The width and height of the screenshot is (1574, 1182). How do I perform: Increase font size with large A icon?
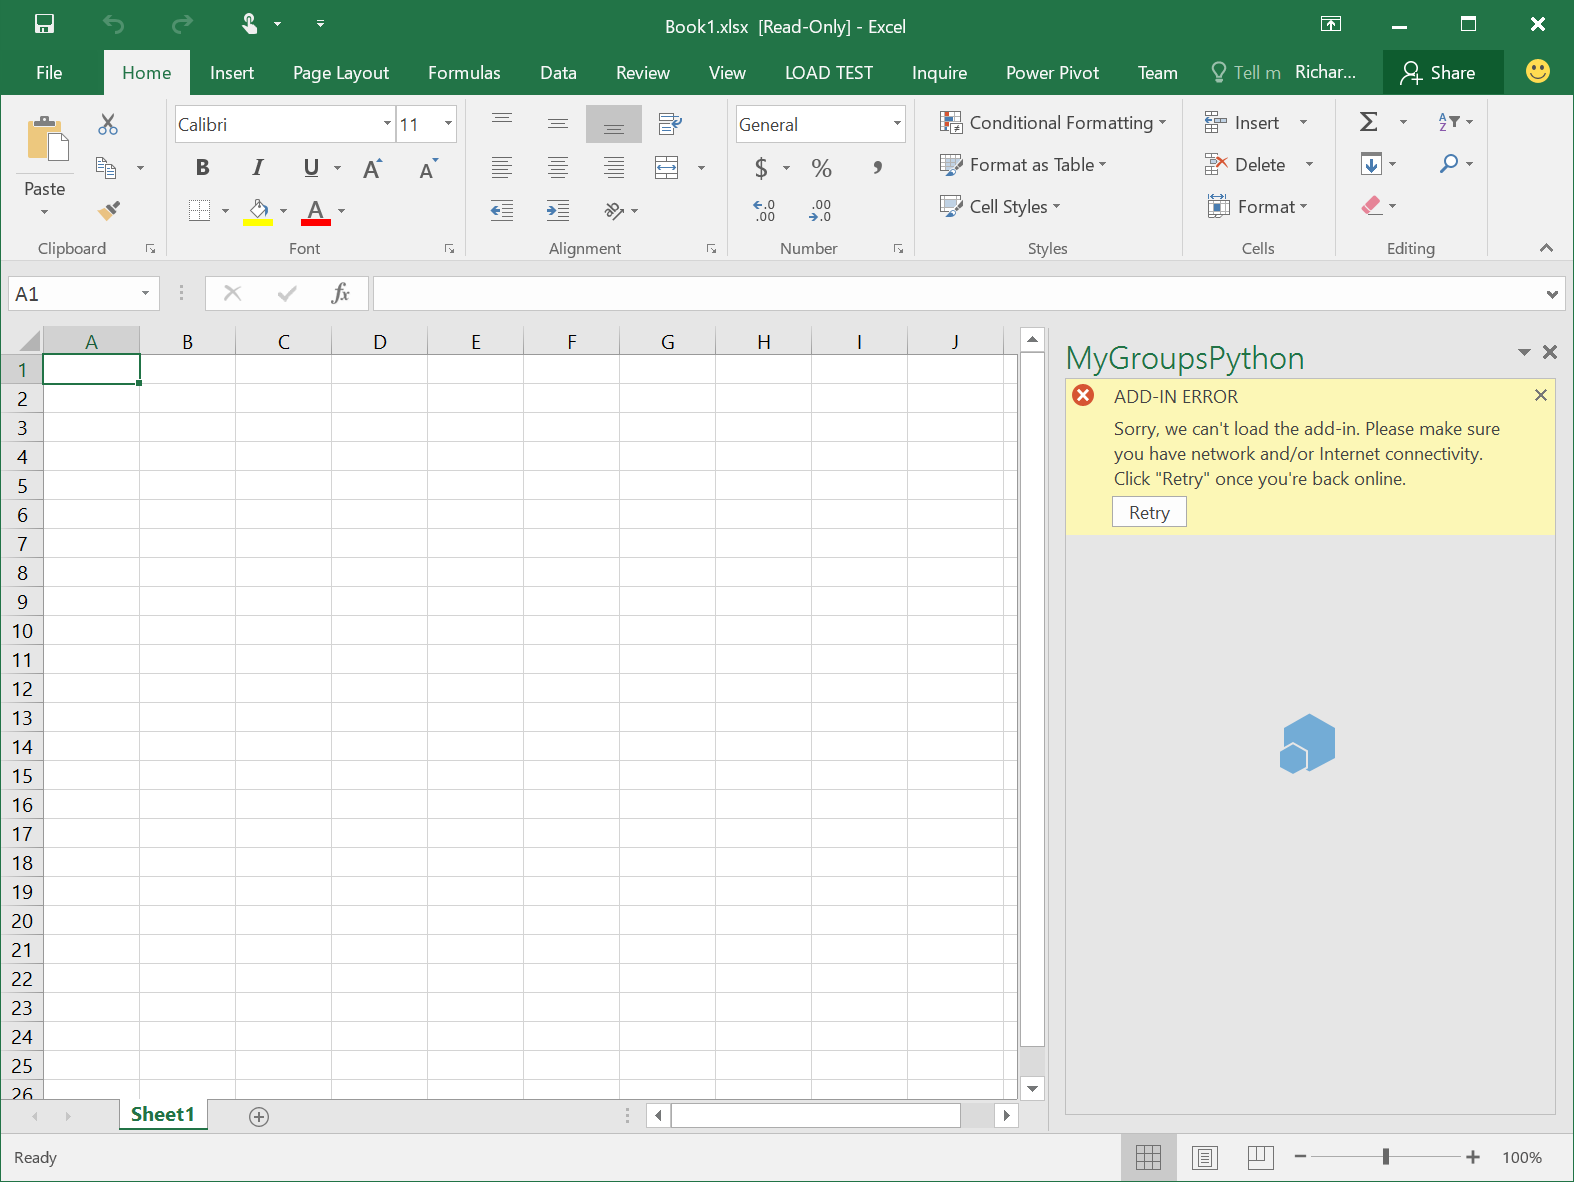point(372,168)
